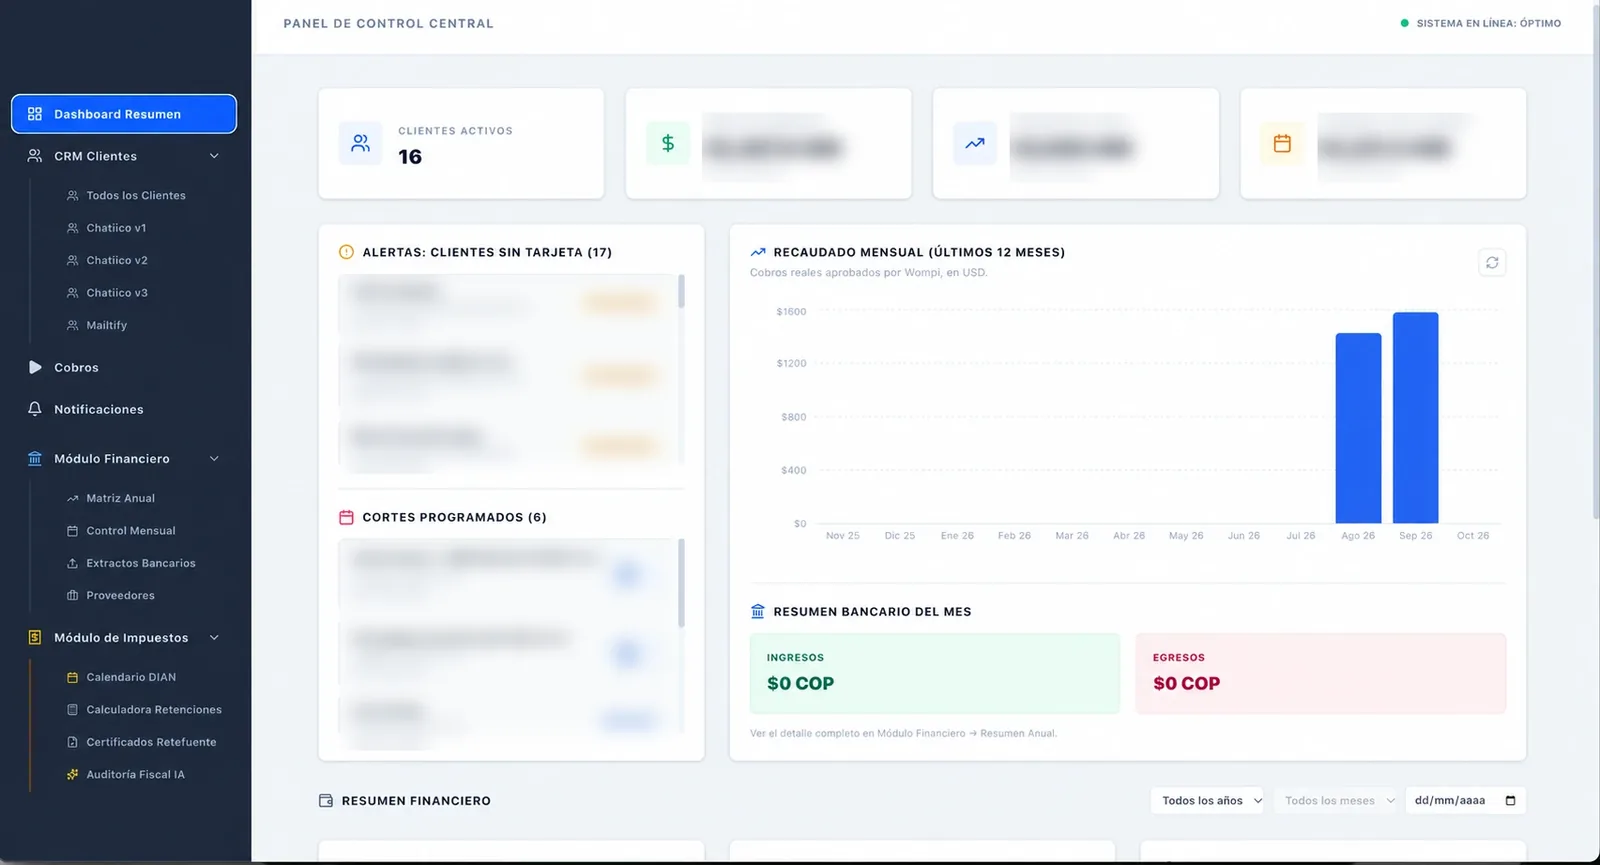Click the orange calendar card icon
Image resolution: width=1600 pixels, height=865 pixels.
pos(1282,144)
